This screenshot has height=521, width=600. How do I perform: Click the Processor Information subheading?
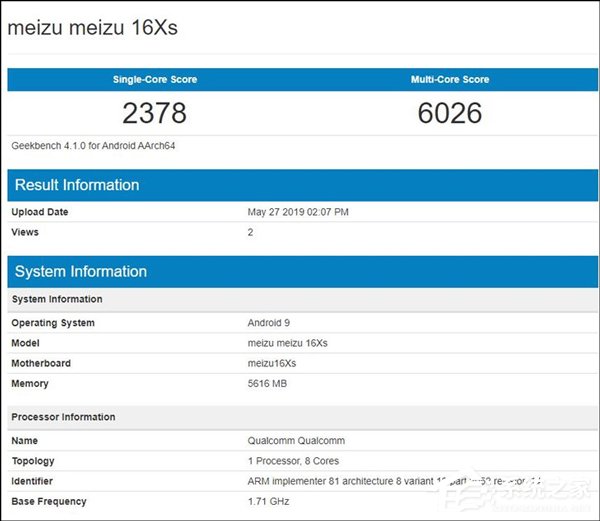pyautogui.click(x=63, y=417)
